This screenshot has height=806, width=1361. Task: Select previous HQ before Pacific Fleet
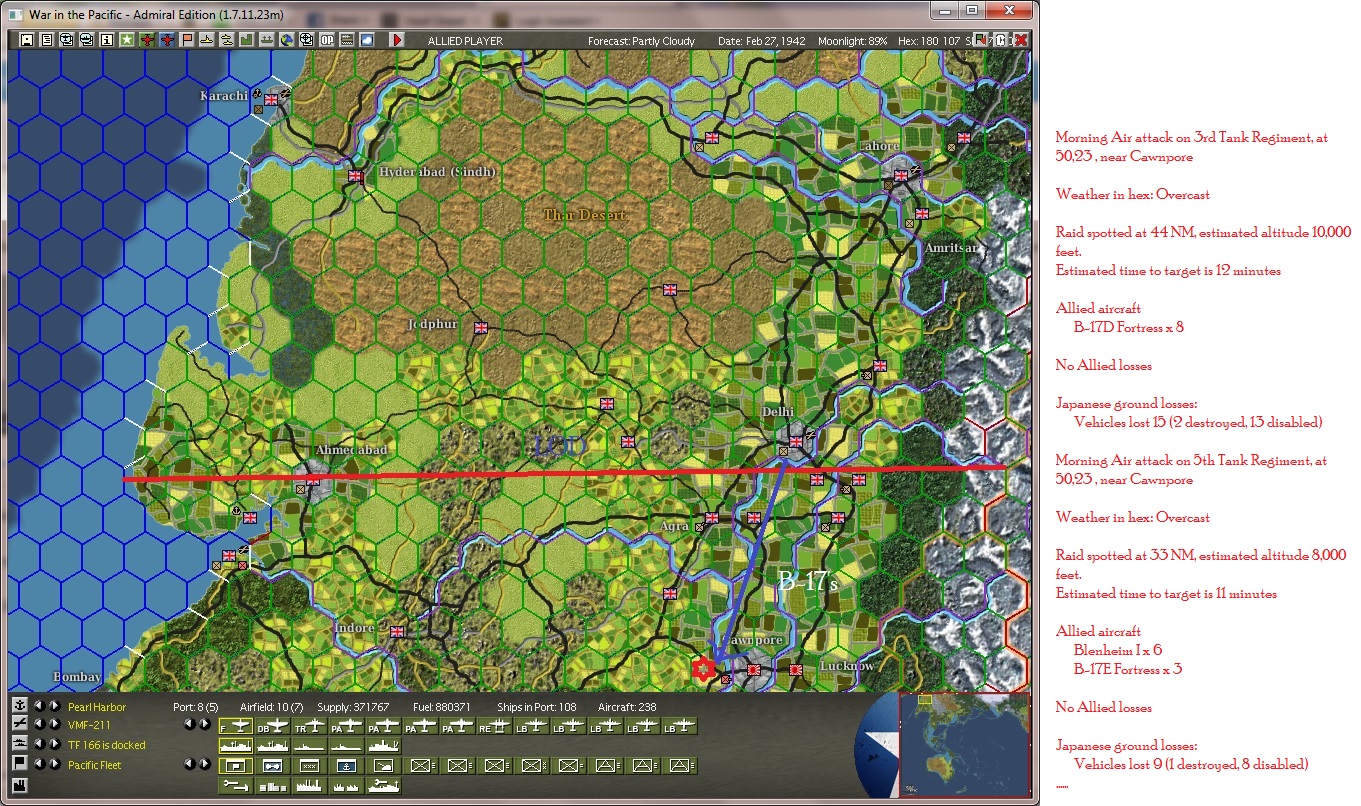tap(39, 764)
